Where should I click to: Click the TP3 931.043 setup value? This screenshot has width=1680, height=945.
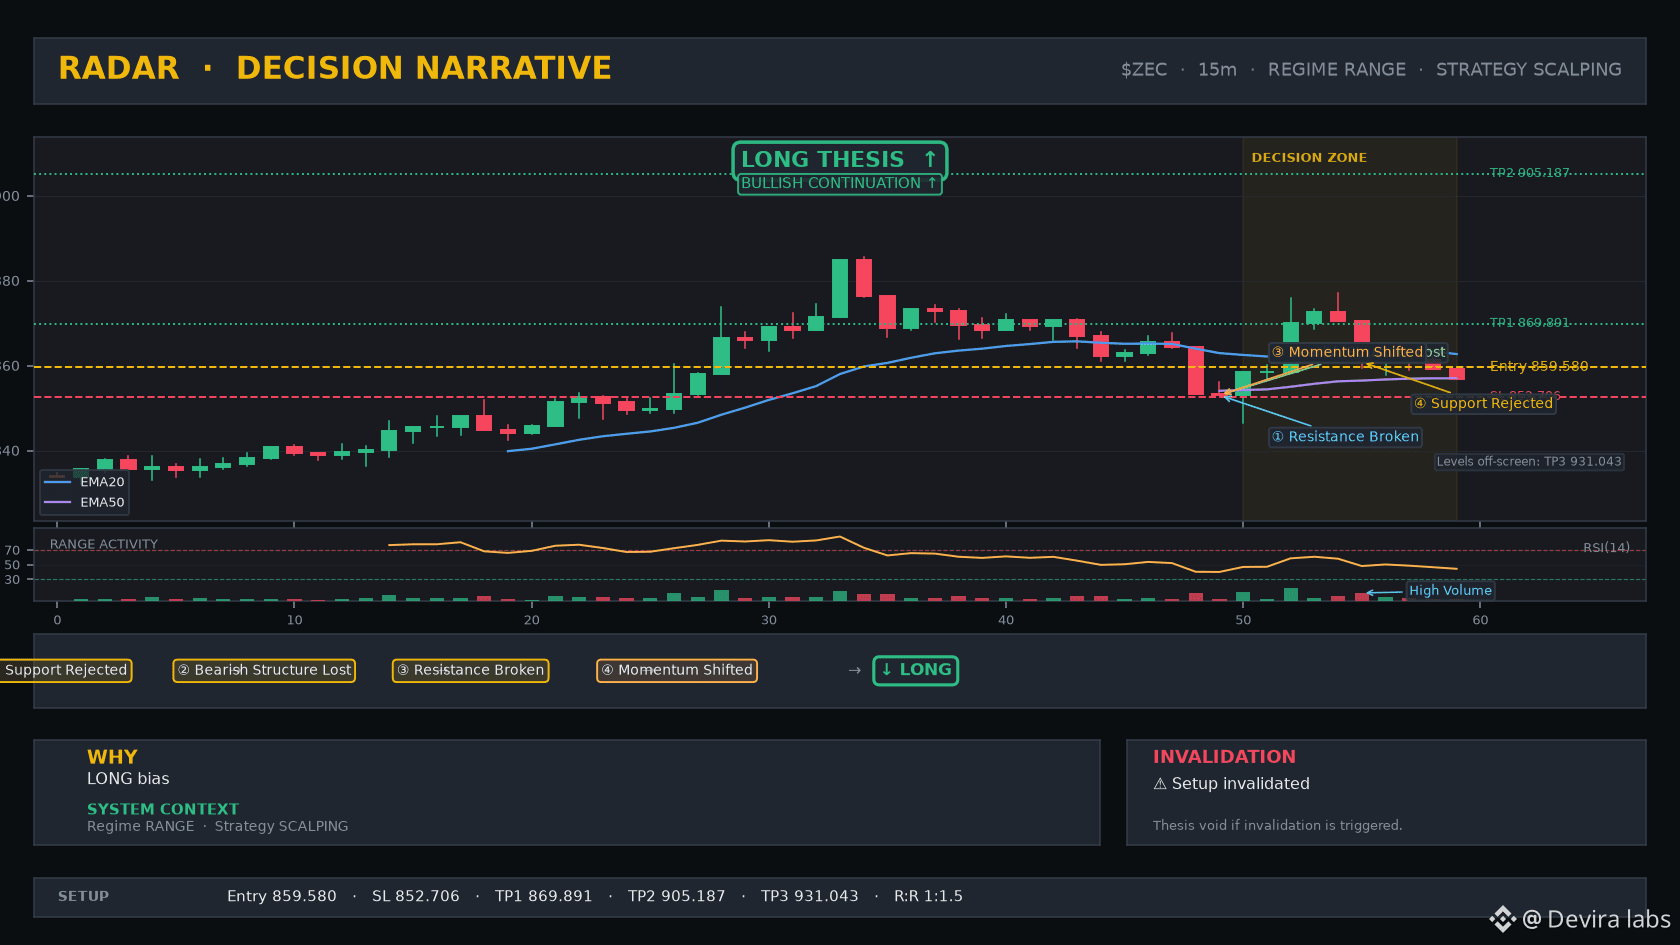810,897
